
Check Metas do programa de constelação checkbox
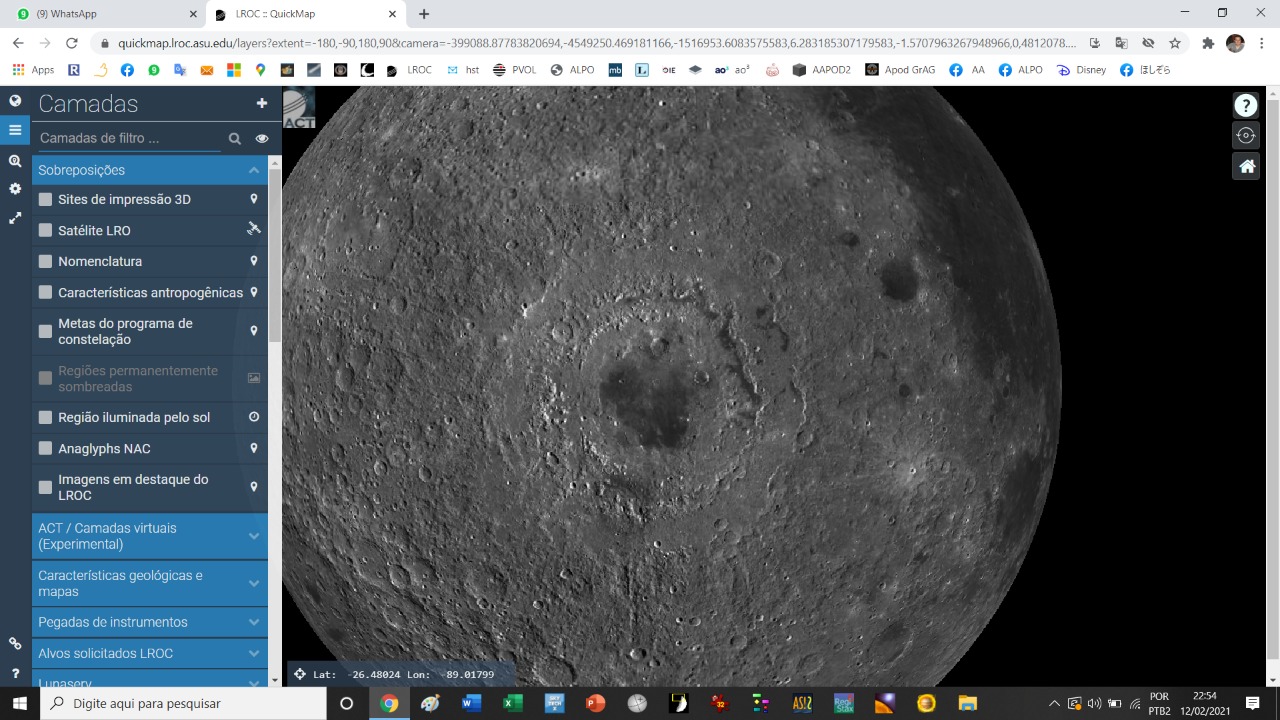click(45, 331)
